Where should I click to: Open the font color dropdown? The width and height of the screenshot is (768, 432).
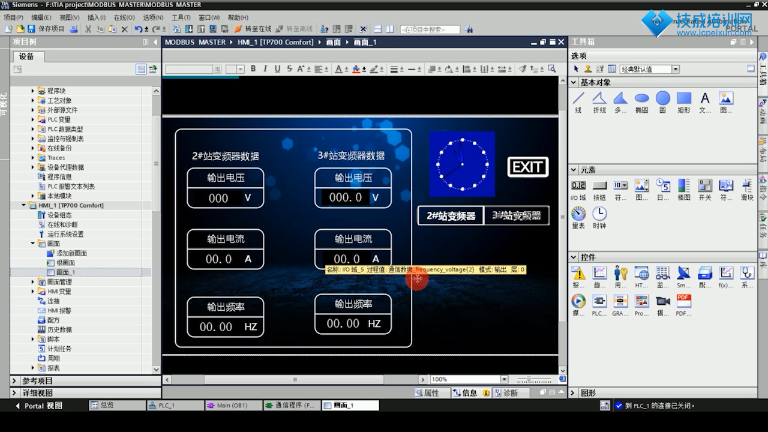(346, 70)
